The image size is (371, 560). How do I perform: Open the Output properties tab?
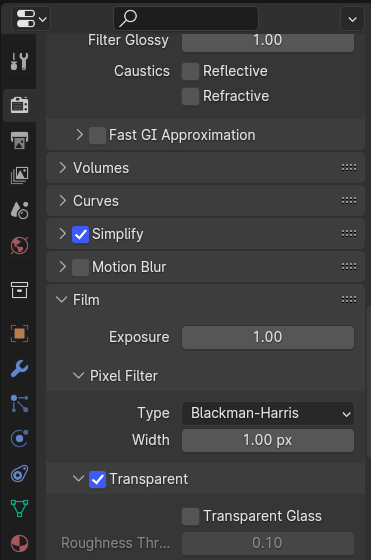coord(19,140)
